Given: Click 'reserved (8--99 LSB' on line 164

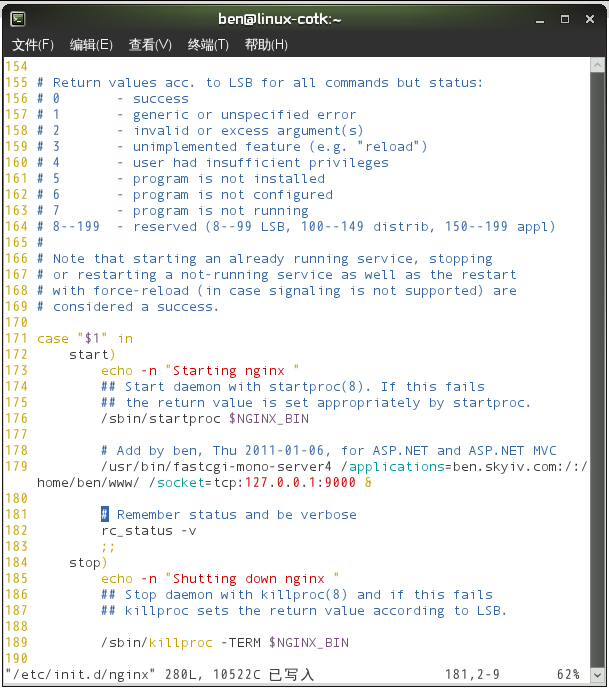Looking at the screenshot, I should (x=211, y=227).
